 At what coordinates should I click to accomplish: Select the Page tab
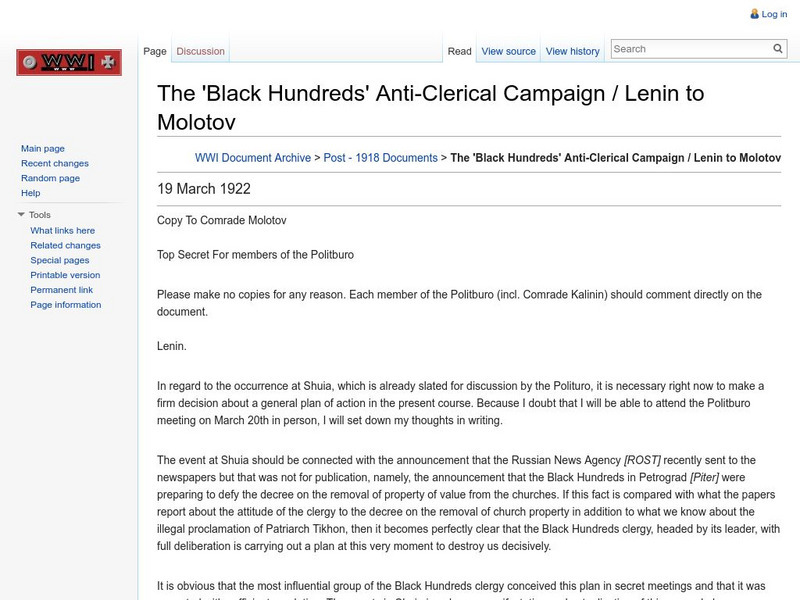point(154,51)
